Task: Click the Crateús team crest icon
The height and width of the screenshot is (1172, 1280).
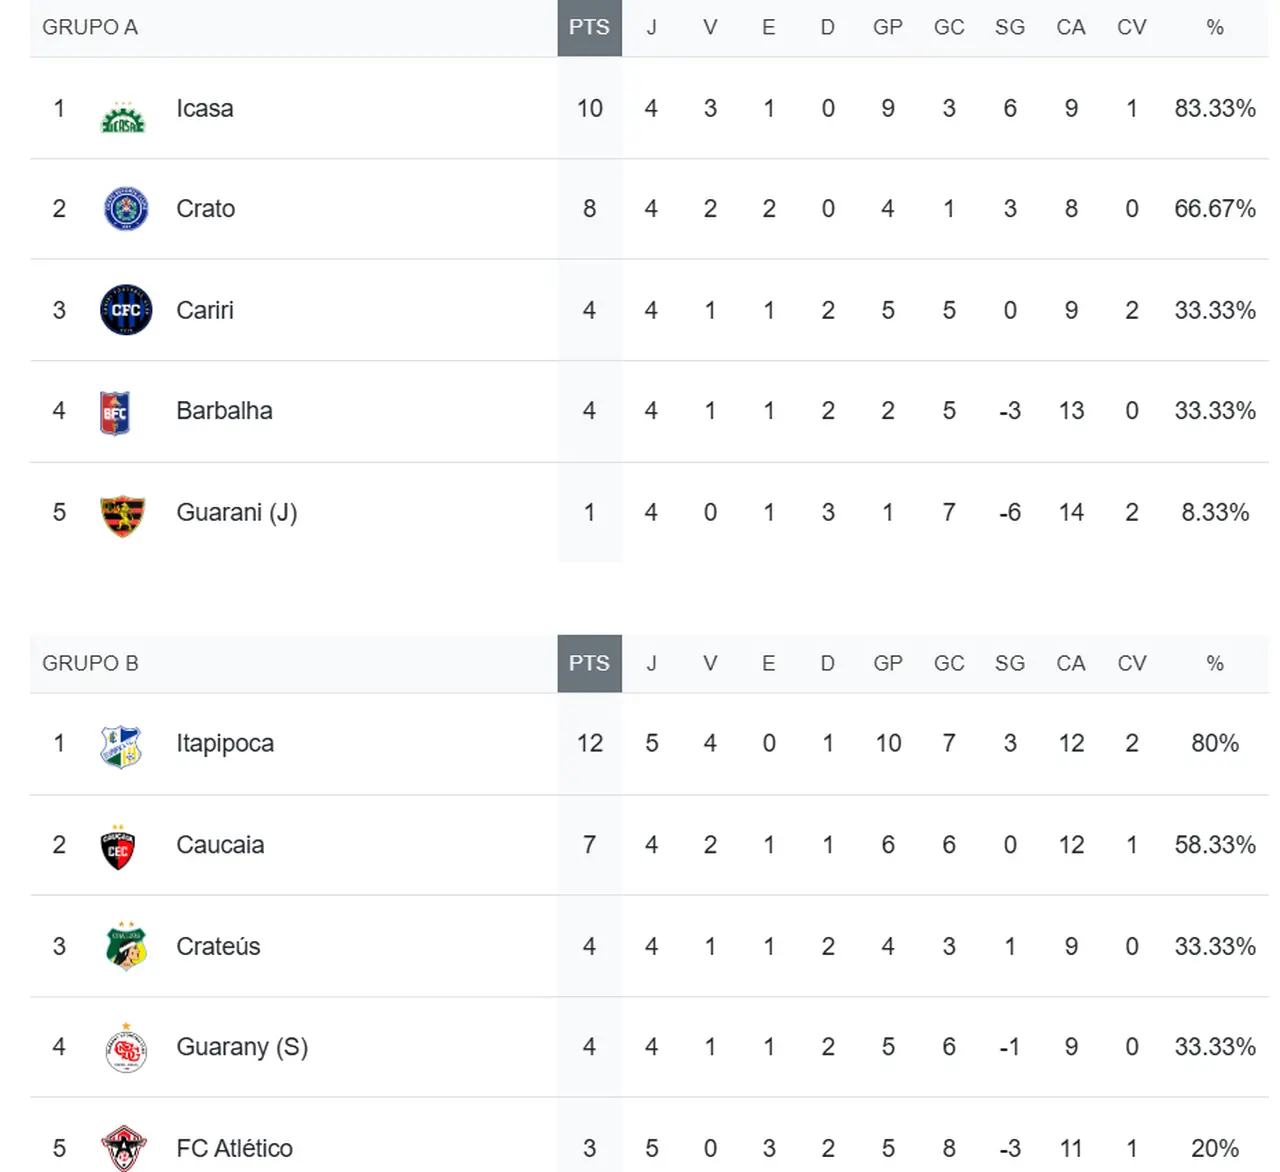Action: click(x=126, y=947)
